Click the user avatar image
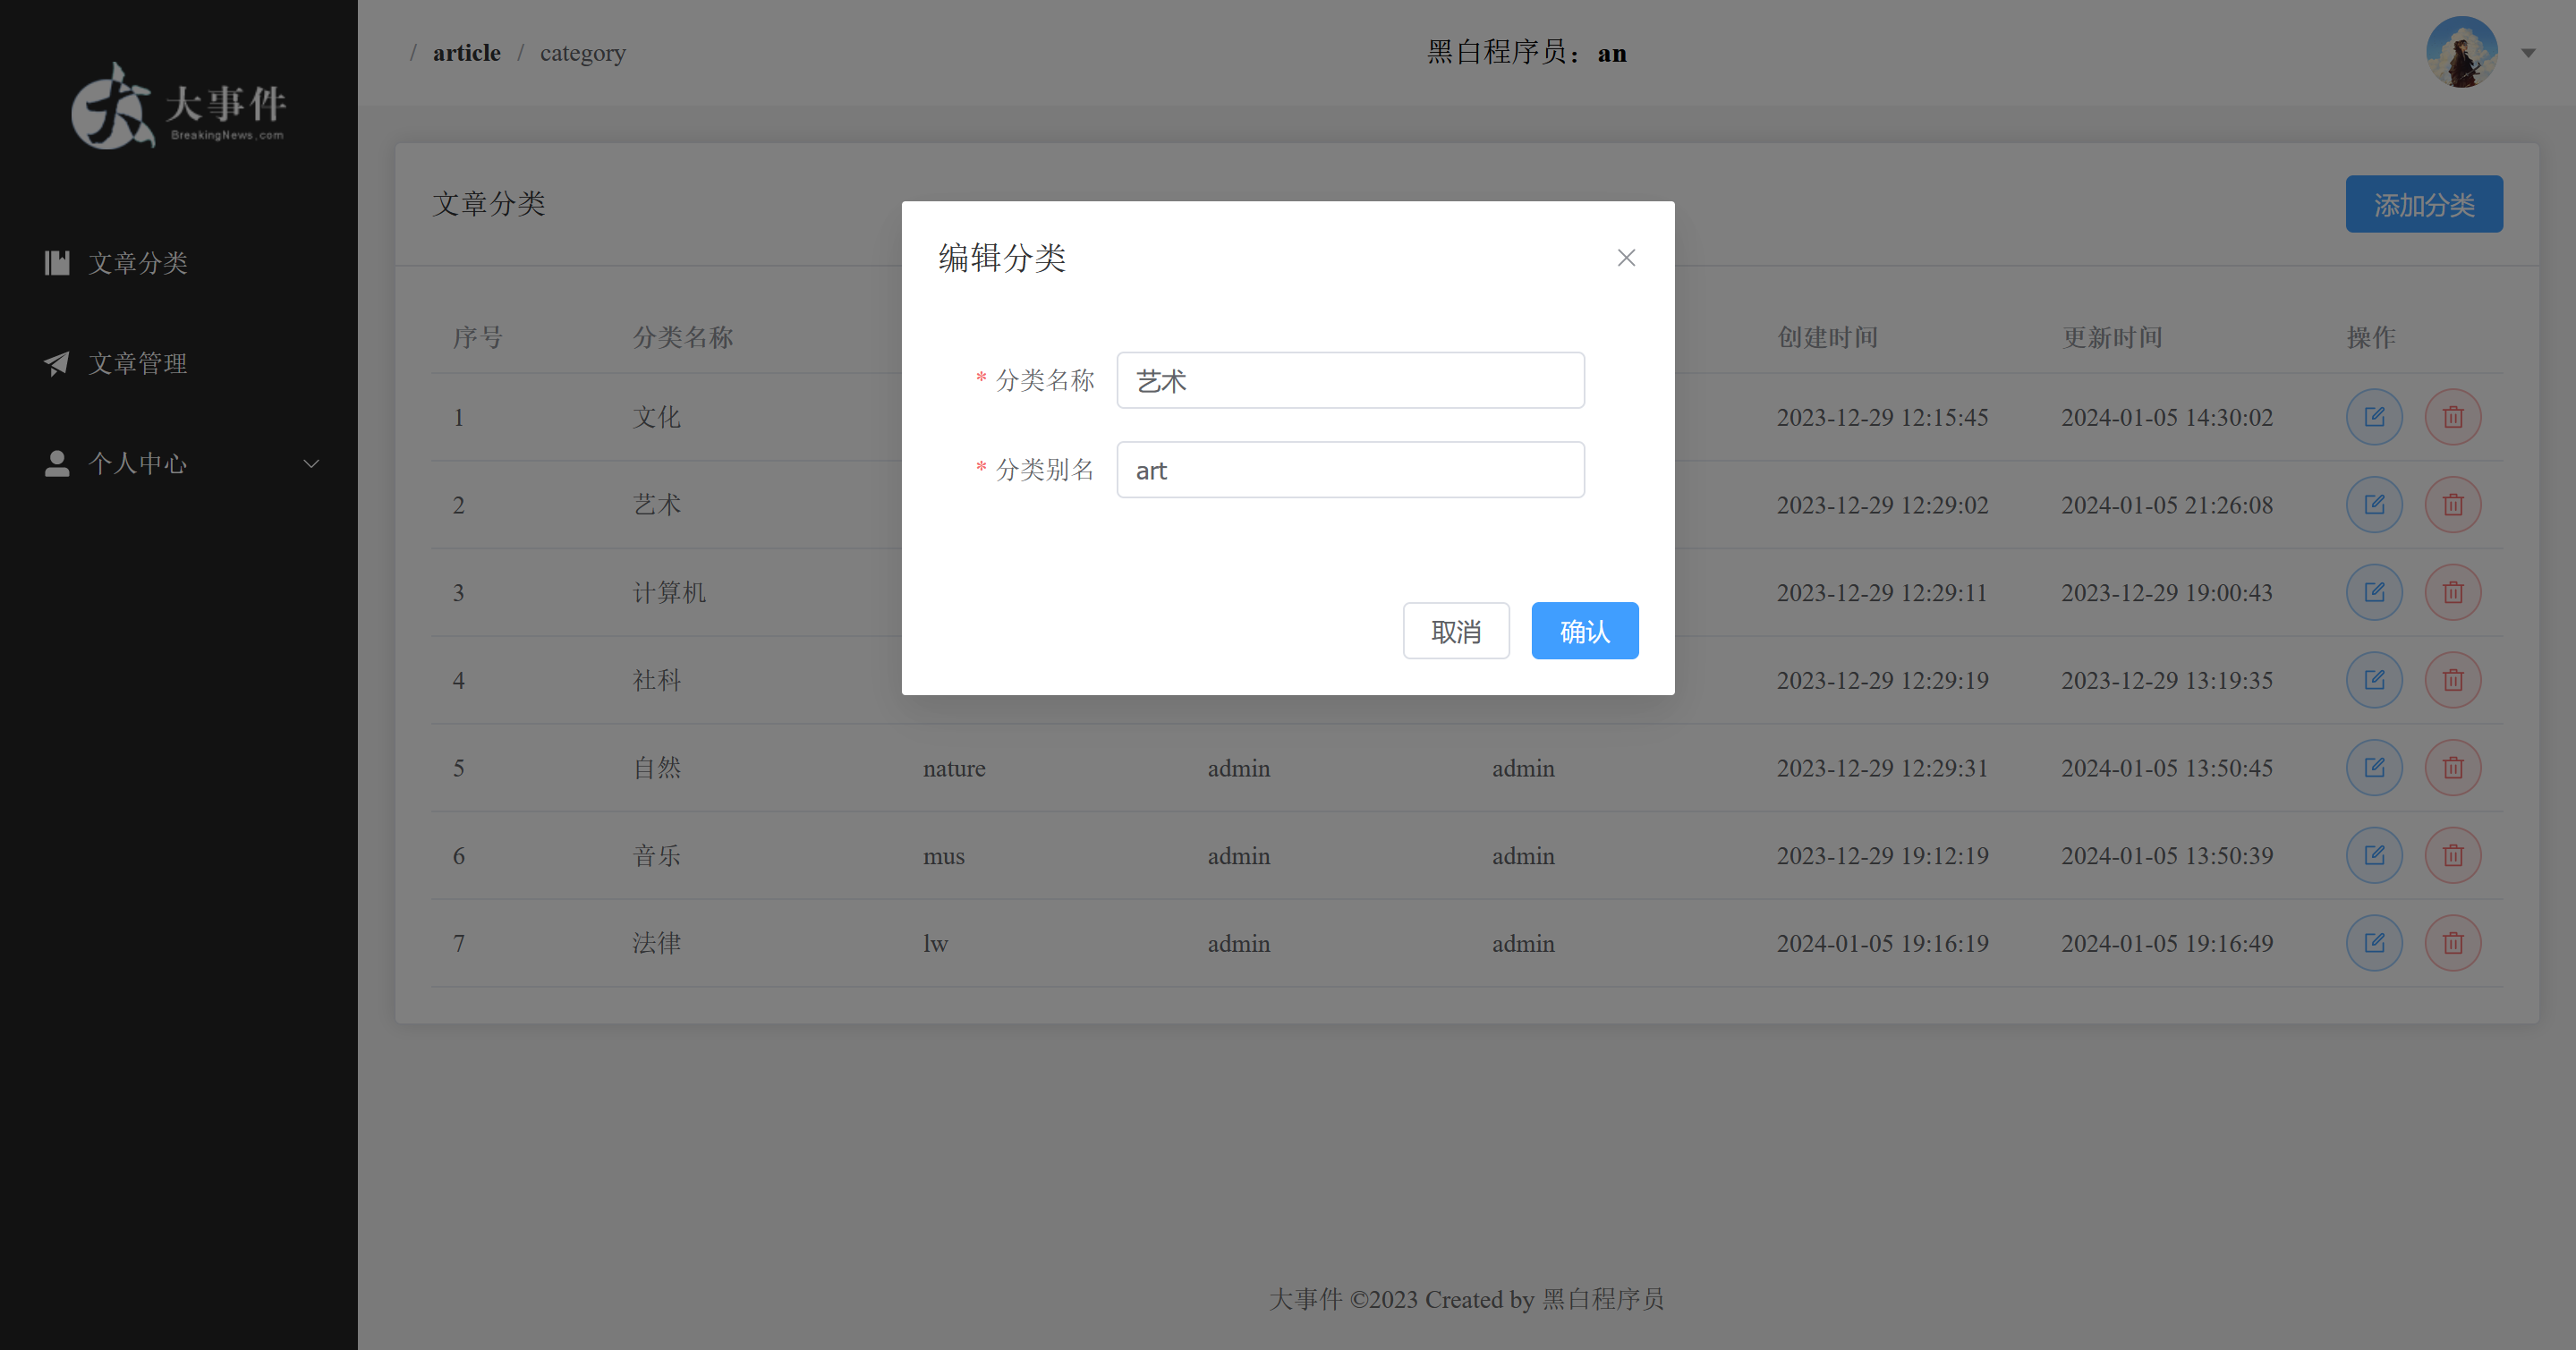The image size is (2576, 1350). point(2461,52)
